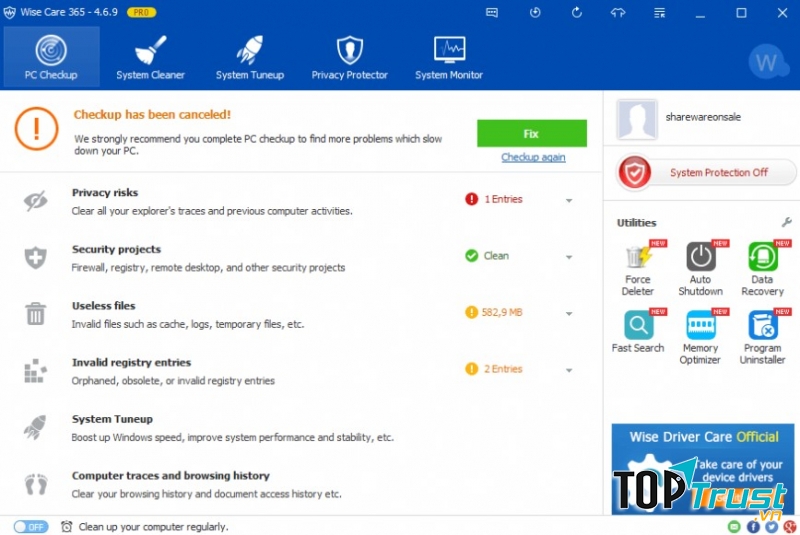Click the alarm clock schedule icon

(66, 527)
